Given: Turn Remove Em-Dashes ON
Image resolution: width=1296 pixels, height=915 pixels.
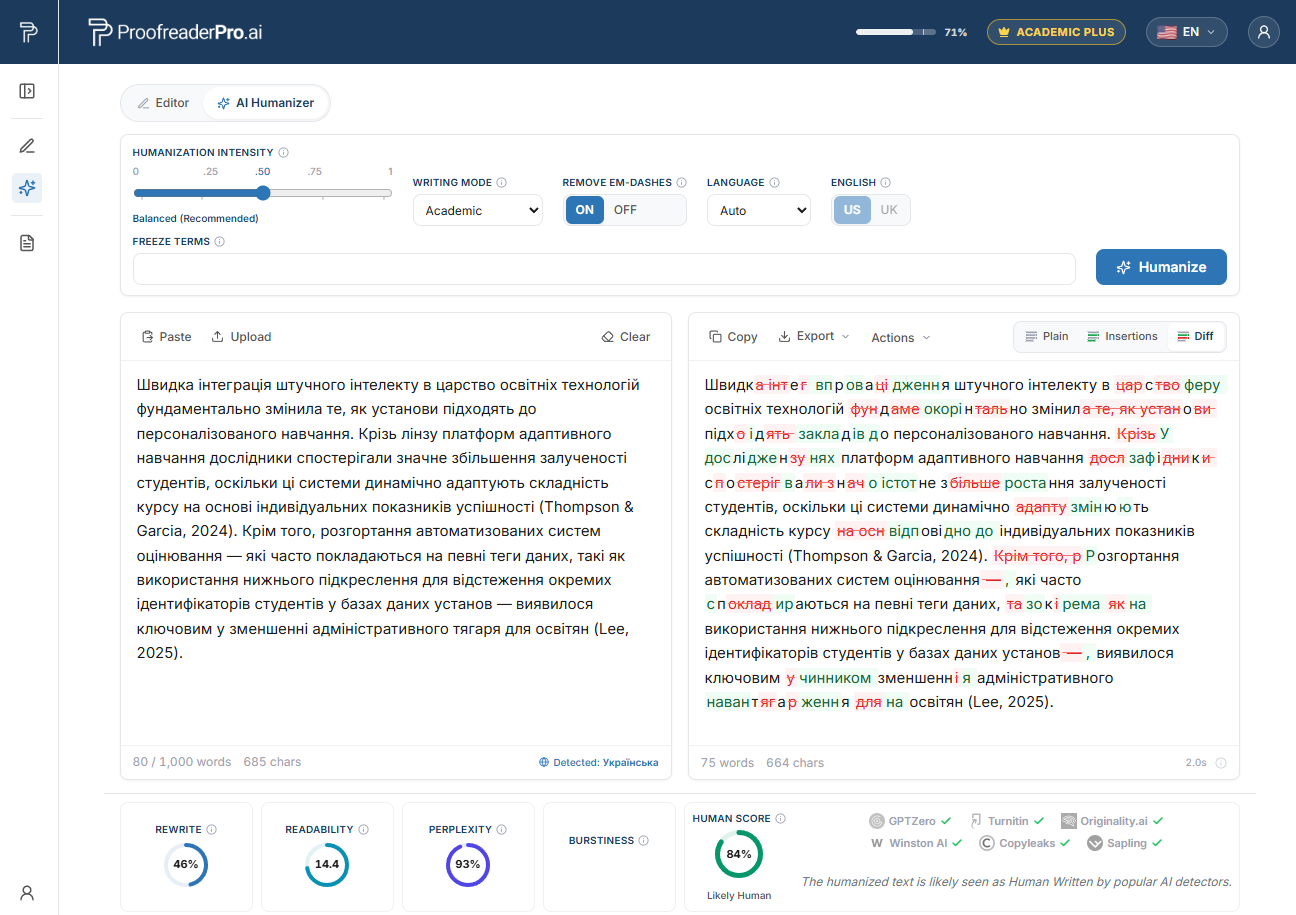Looking at the screenshot, I should coord(585,210).
